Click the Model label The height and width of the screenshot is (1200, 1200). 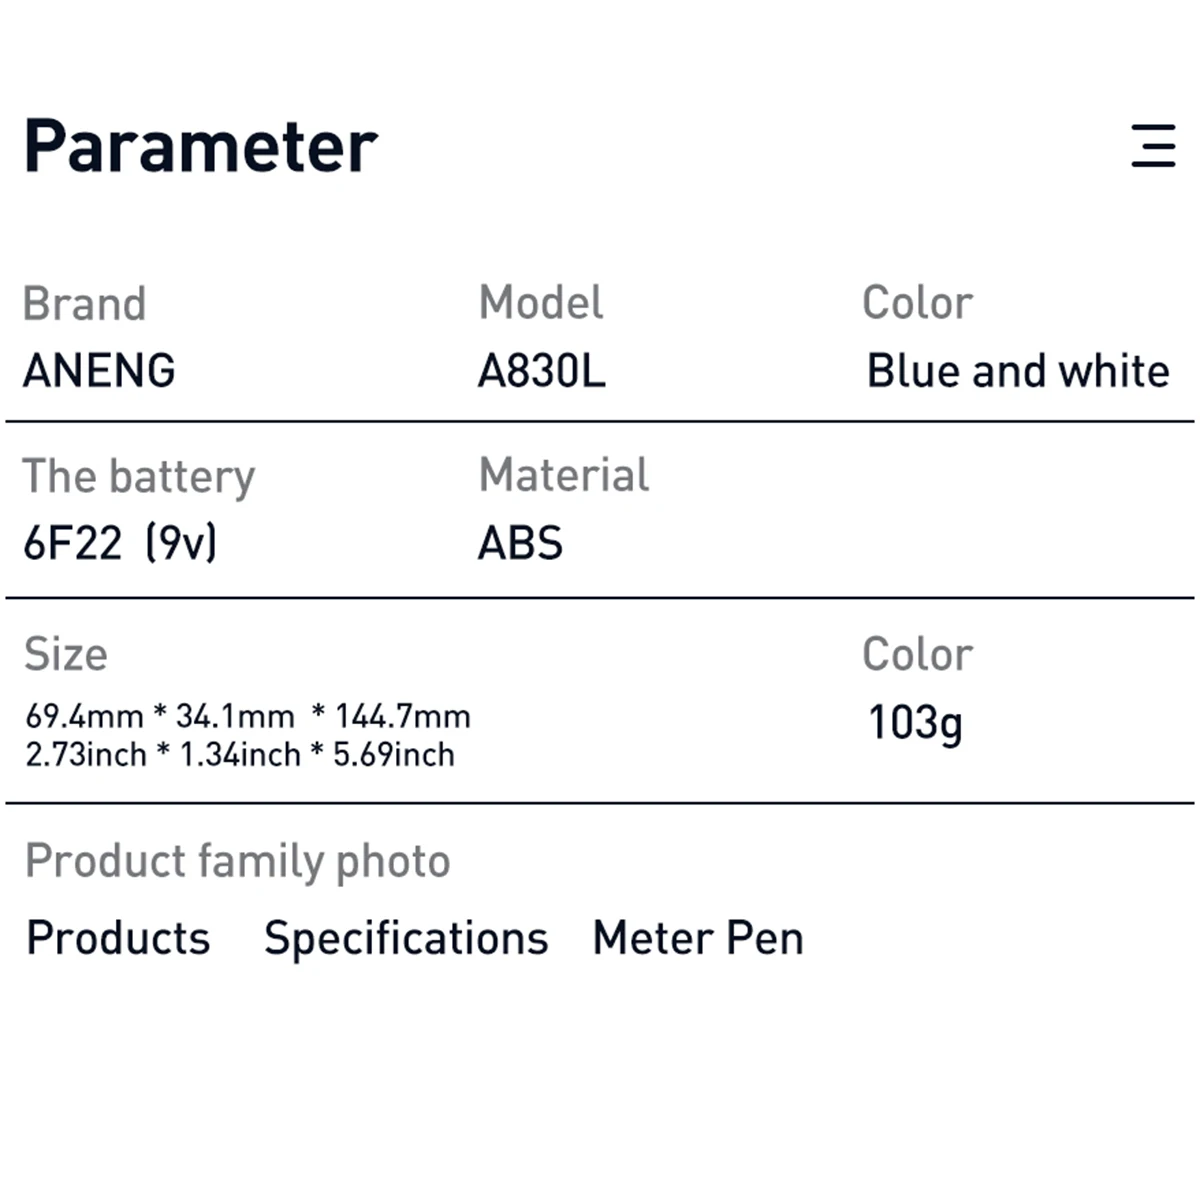(541, 303)
